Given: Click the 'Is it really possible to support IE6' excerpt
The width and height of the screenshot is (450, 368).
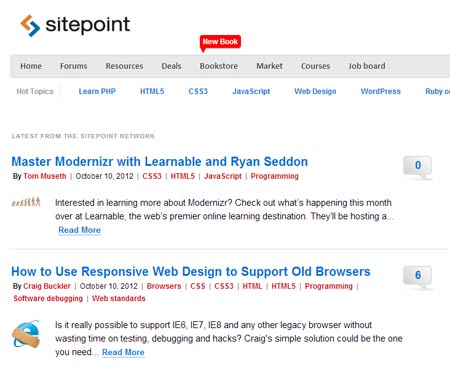Looking at the screenshot, I should coord(229,339).
